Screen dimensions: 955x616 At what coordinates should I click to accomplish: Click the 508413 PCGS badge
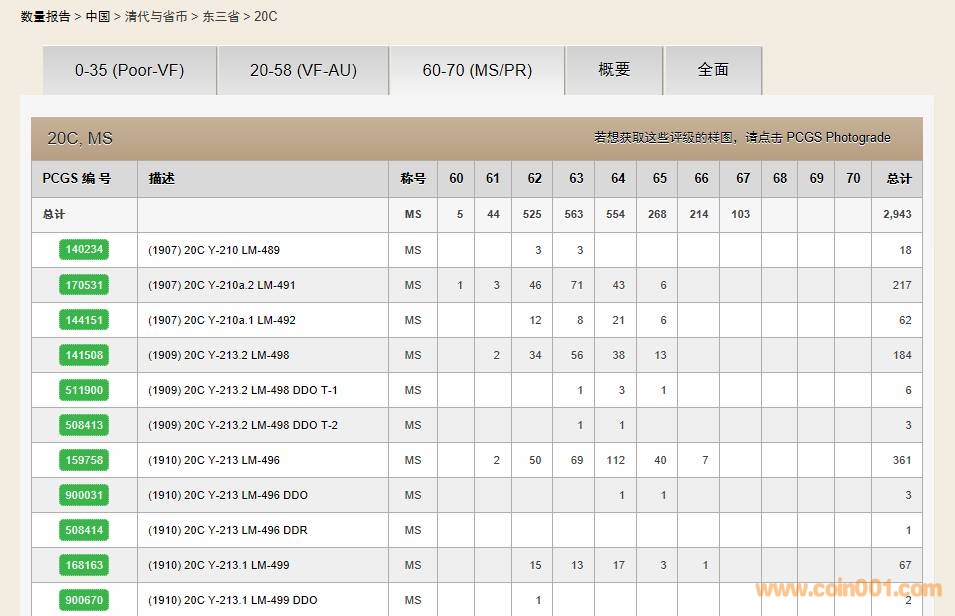coord(84,425)
